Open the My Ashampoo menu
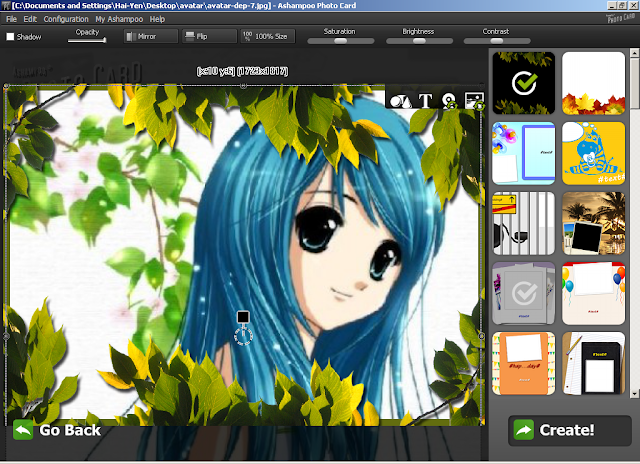The height and width of the screenshot is (464, 640). (119, 19)
